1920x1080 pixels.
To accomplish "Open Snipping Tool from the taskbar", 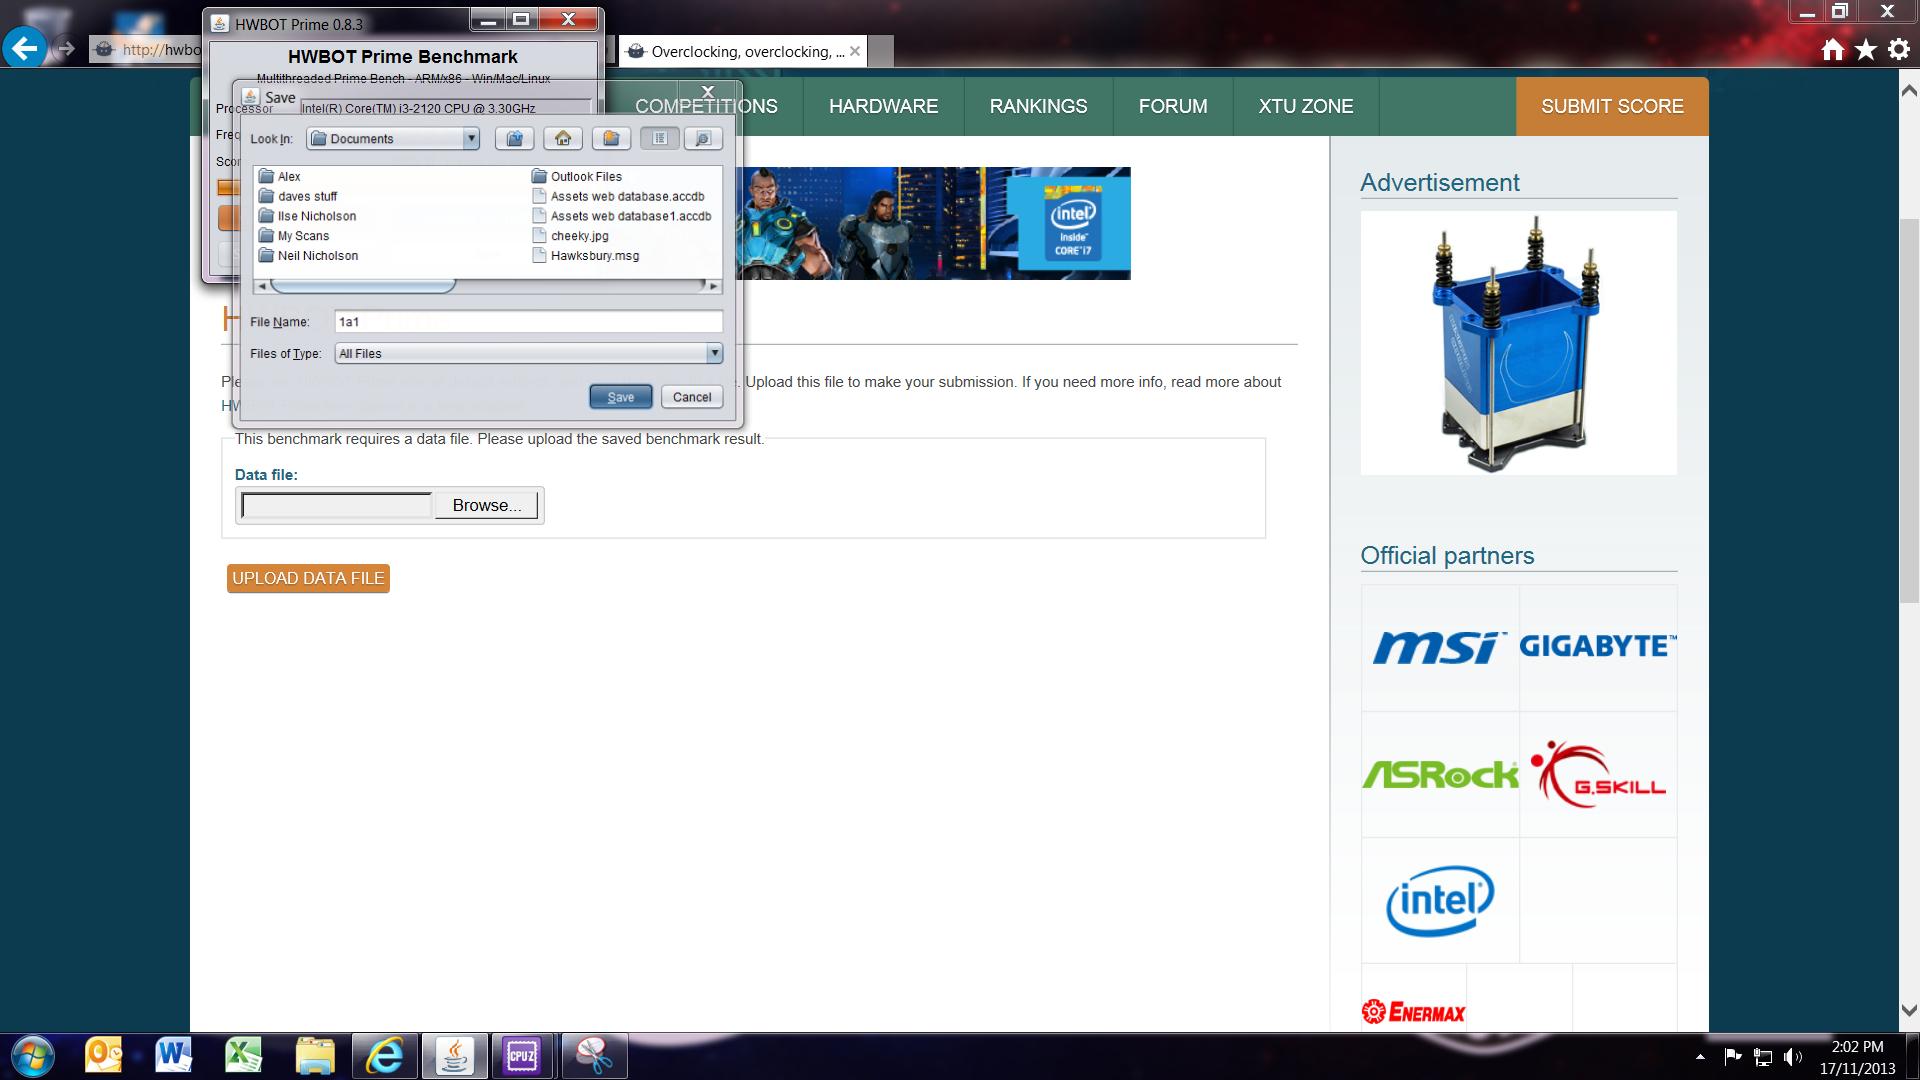I will point(594,1056).
